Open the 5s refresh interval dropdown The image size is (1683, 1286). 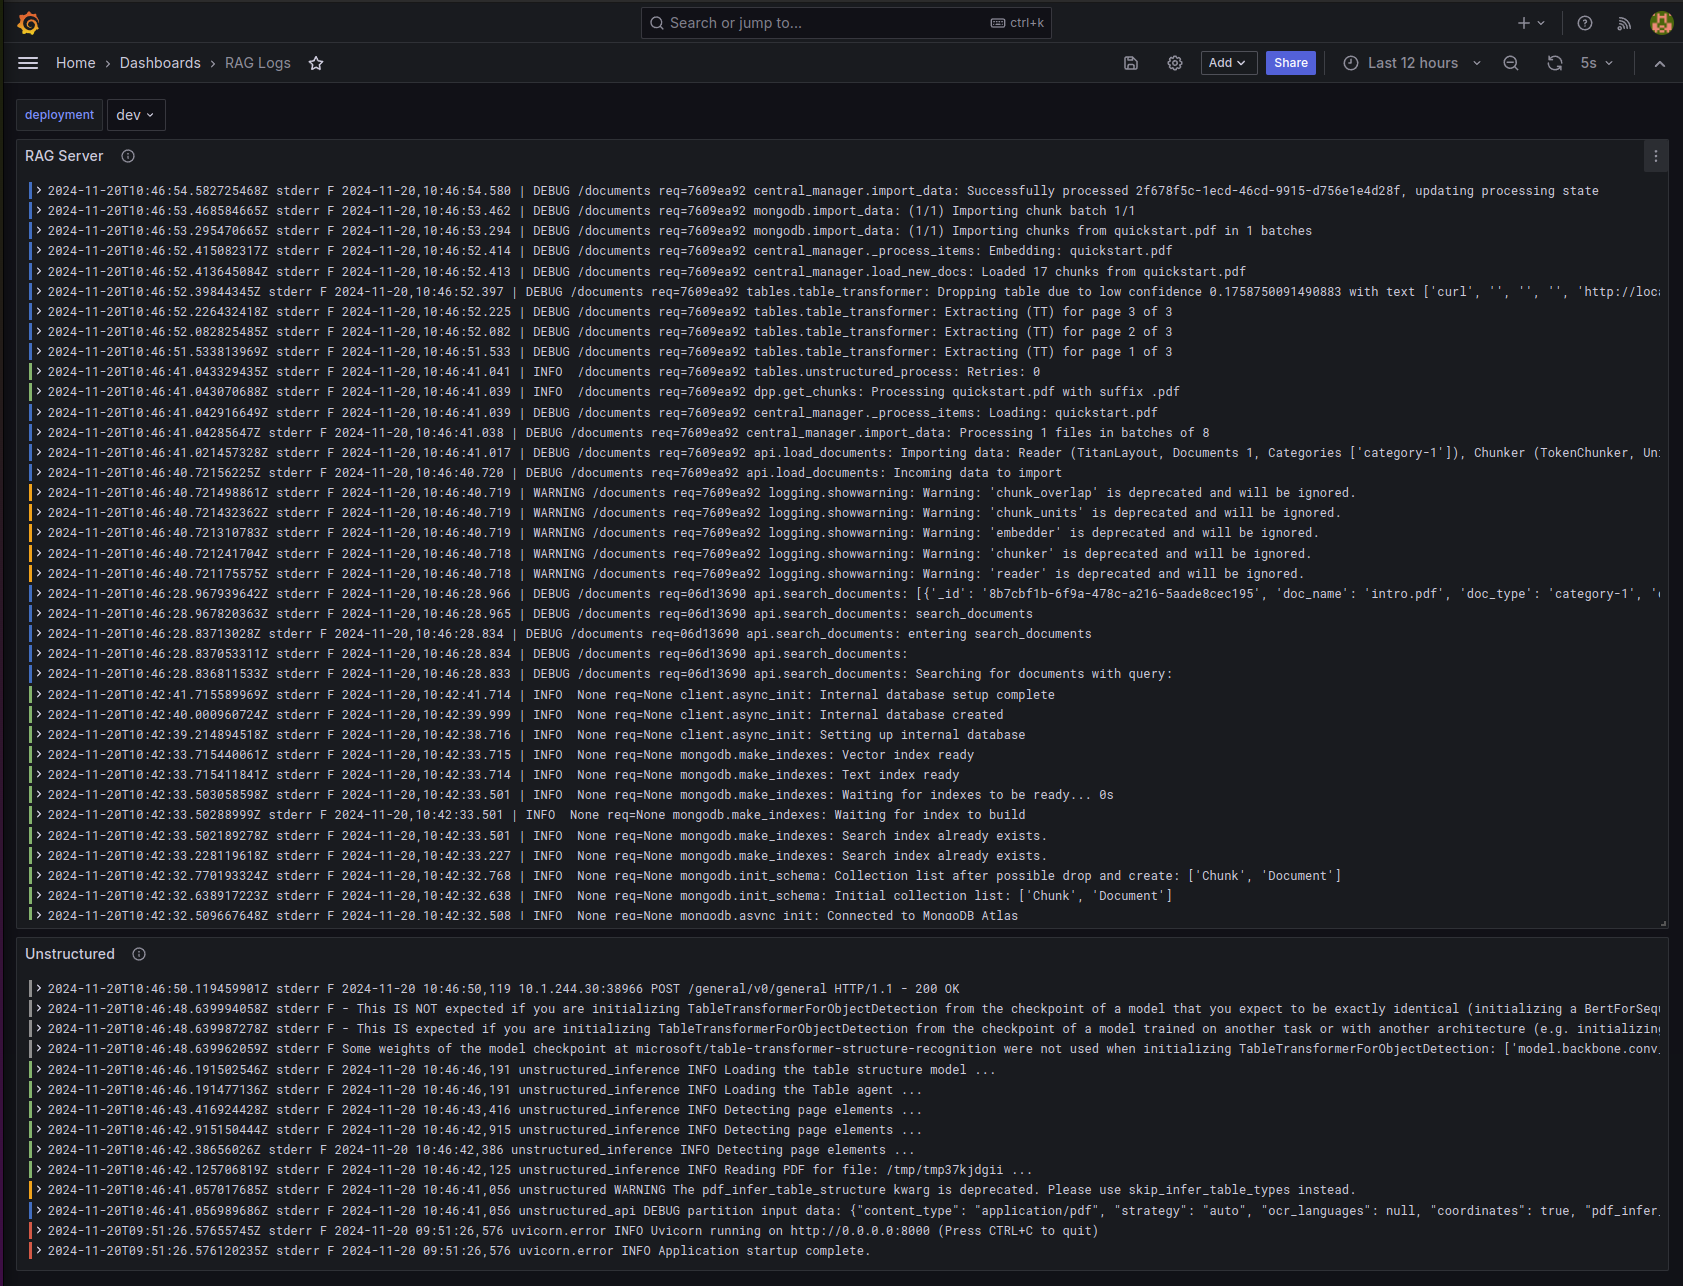(x=1597, y=63)
